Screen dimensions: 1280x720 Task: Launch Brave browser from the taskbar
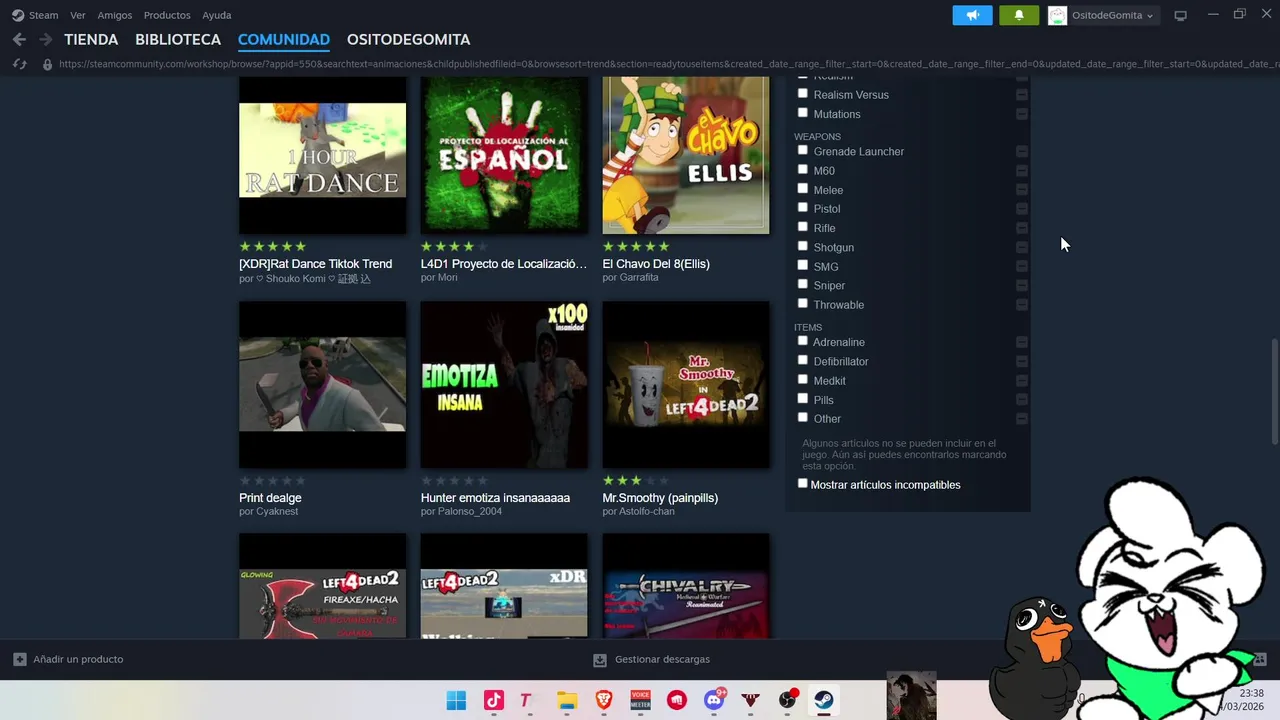click(604, 700)
